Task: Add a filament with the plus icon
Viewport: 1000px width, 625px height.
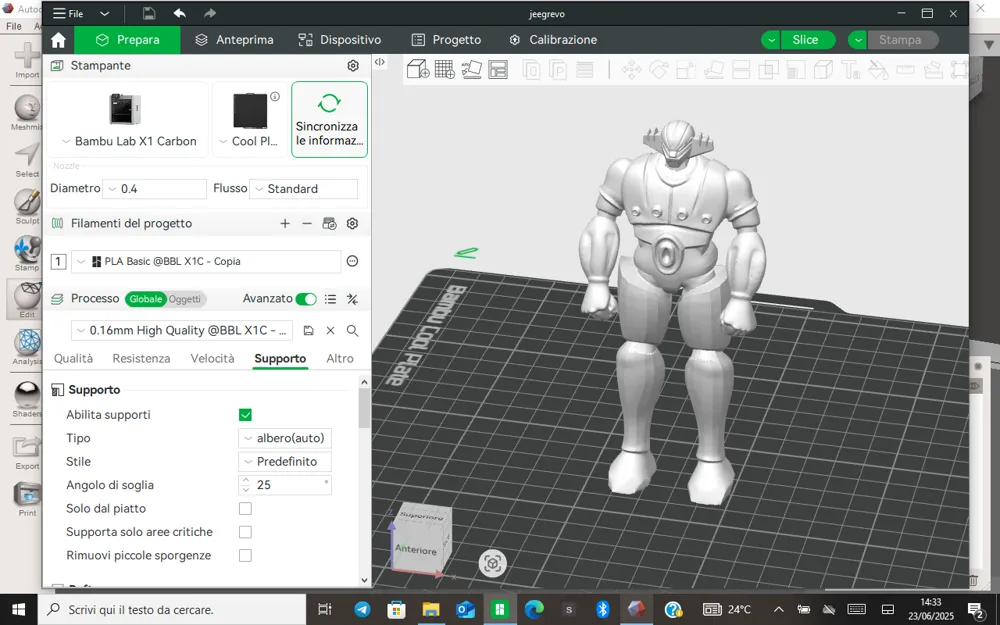Action: tap(285, 223)
